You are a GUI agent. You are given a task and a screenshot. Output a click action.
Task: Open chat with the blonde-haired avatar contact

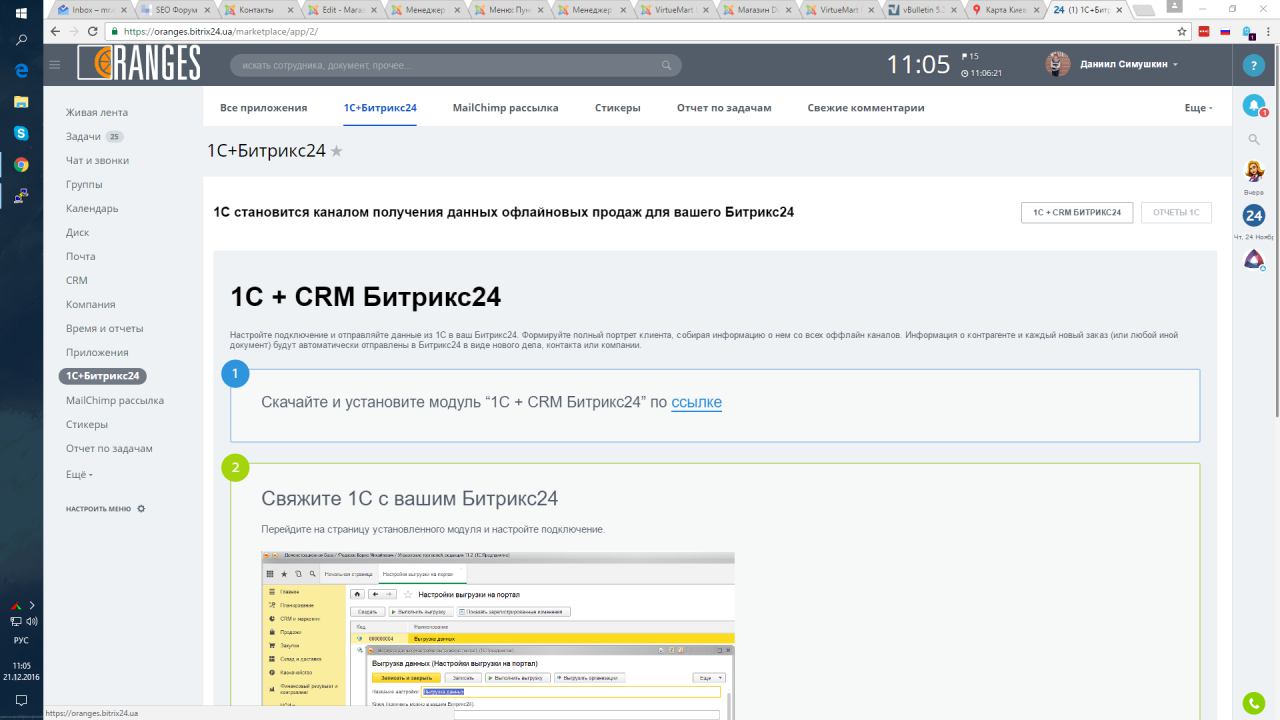point(1254,171)
